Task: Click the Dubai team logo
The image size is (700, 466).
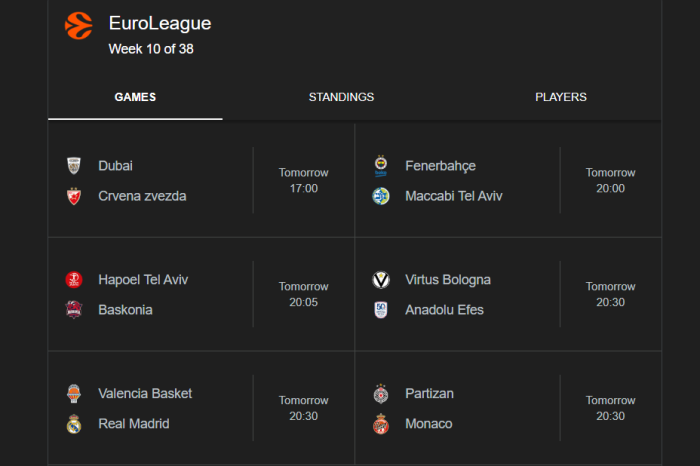Action: [73, 166]
